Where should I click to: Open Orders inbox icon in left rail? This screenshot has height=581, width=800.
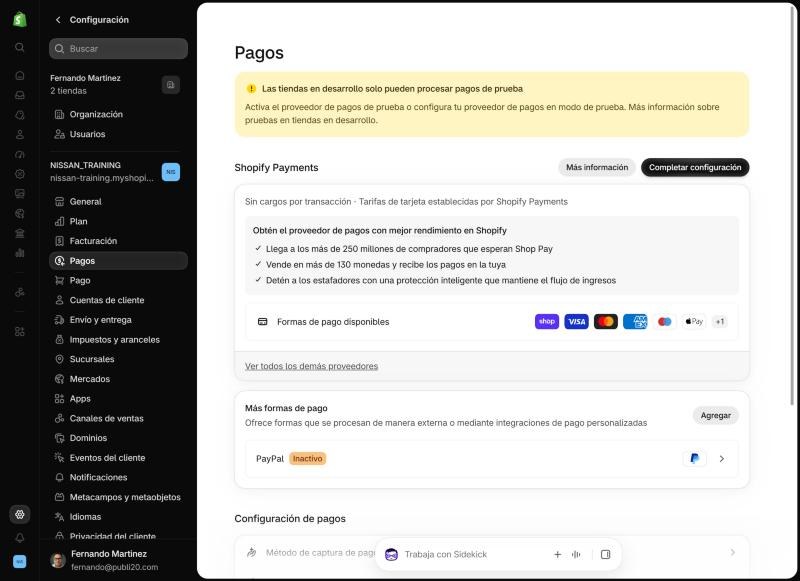point(19,95)
